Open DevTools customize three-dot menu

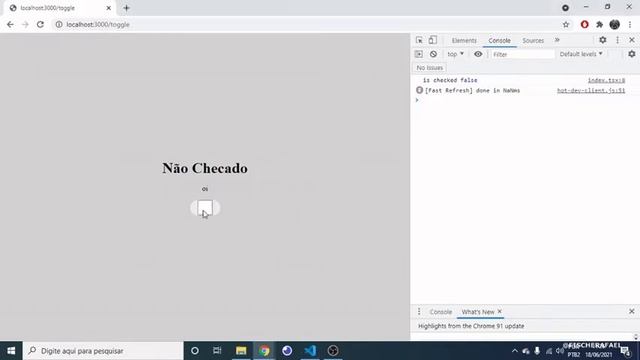tap(618, 40)
